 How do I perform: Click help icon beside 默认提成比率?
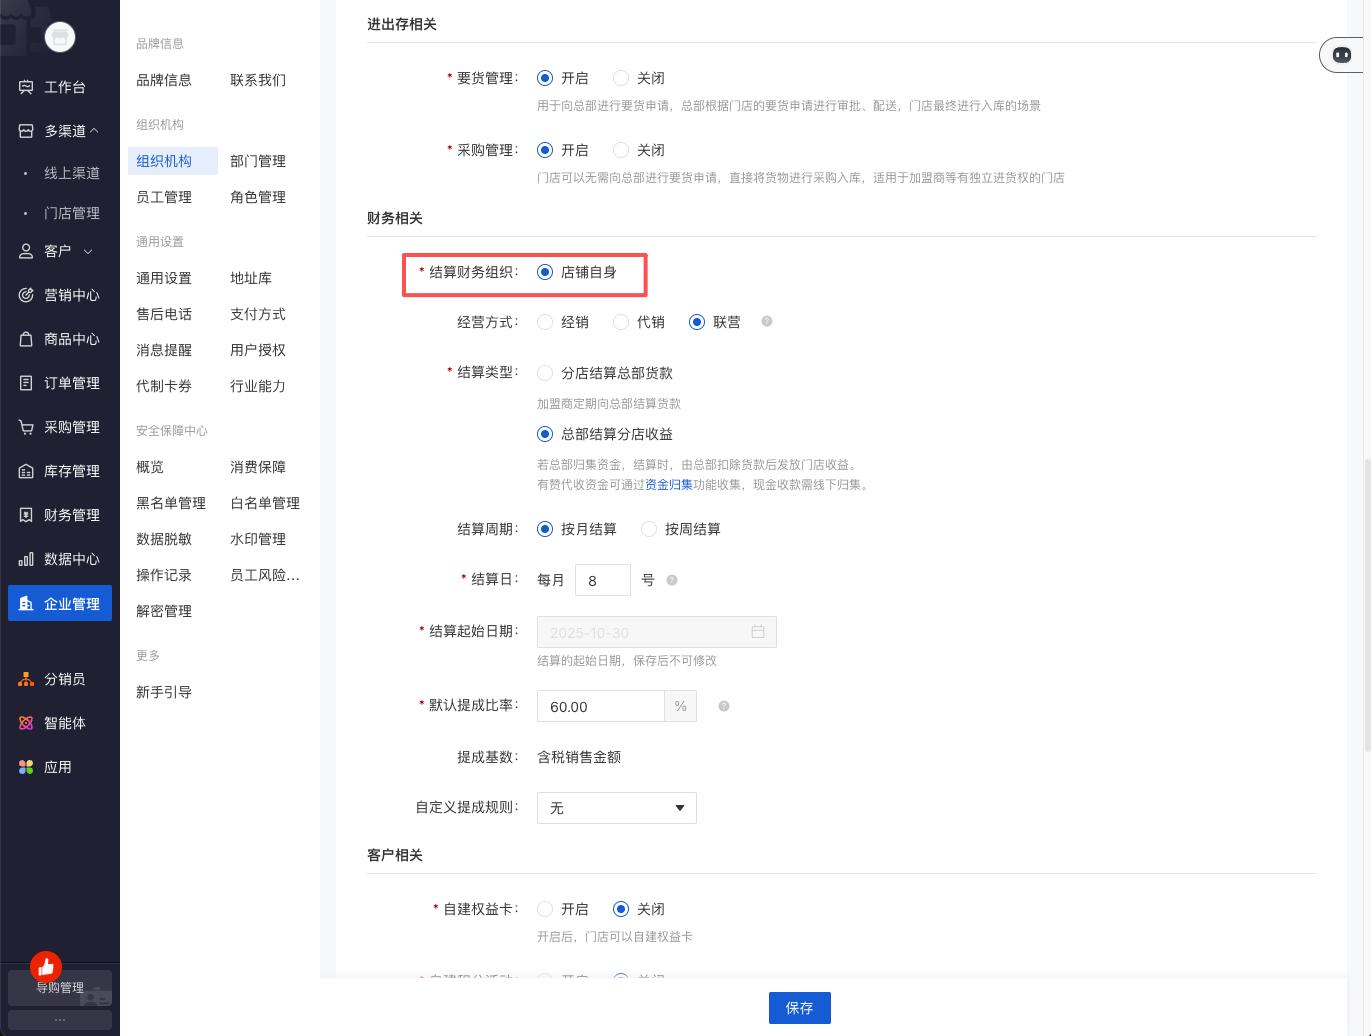click(x=724, y=706)
